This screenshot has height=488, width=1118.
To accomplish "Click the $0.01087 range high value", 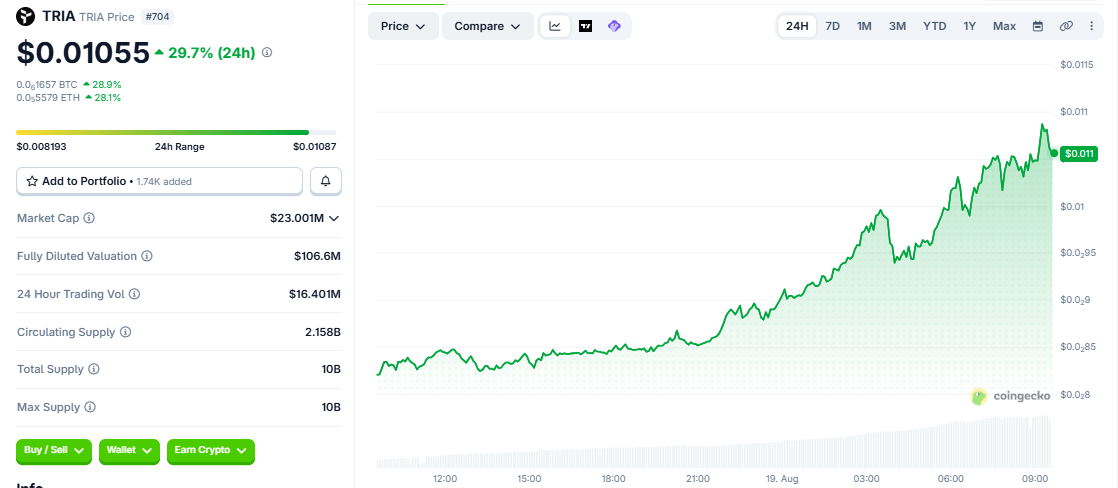I will coord(314,147).
